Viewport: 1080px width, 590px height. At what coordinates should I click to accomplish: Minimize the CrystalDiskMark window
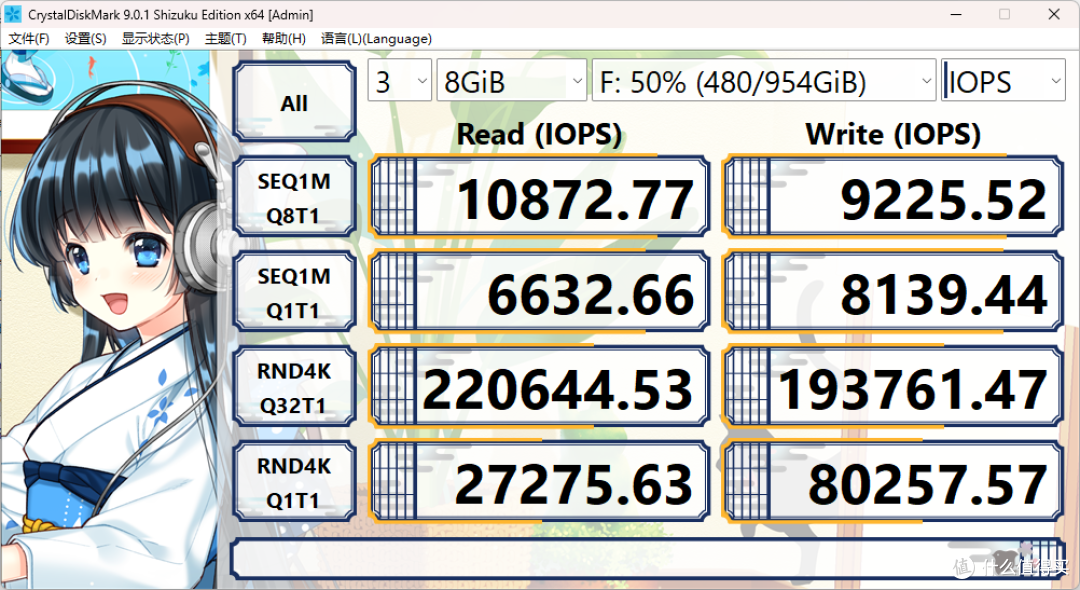tap(956, 14)
